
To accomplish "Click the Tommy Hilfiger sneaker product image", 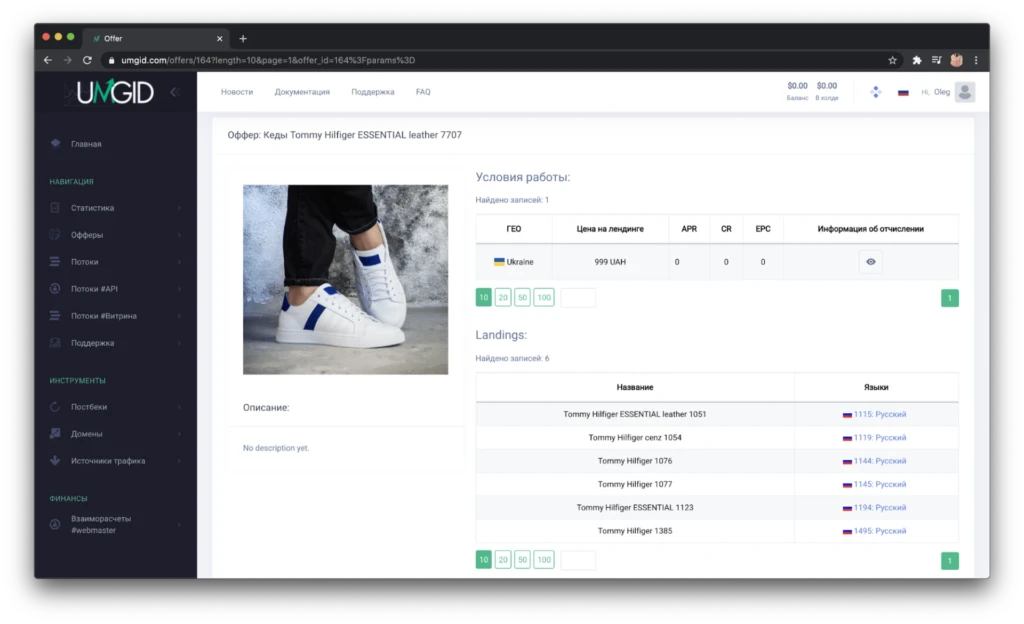I will pyautogui.click(x=345, y=279).
